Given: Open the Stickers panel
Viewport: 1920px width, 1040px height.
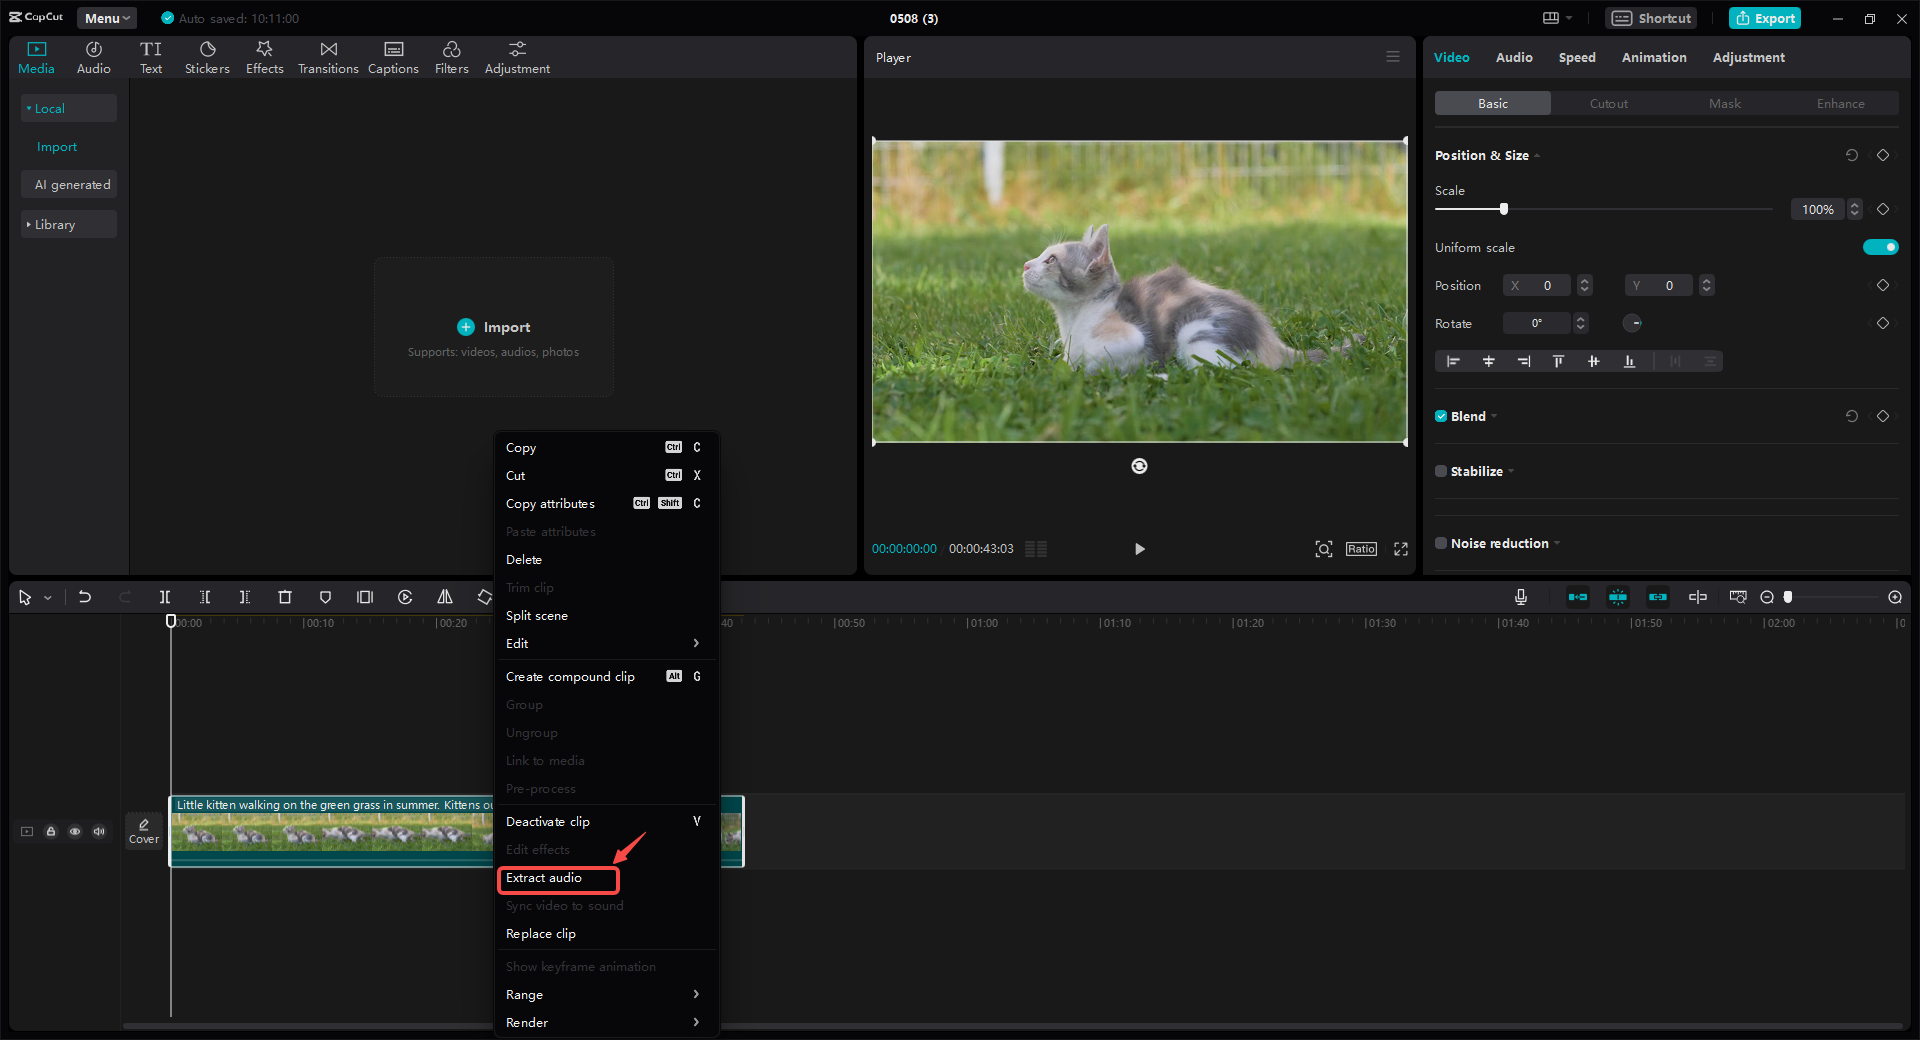Looking at the screenshot, I should (x=207, y=58).
